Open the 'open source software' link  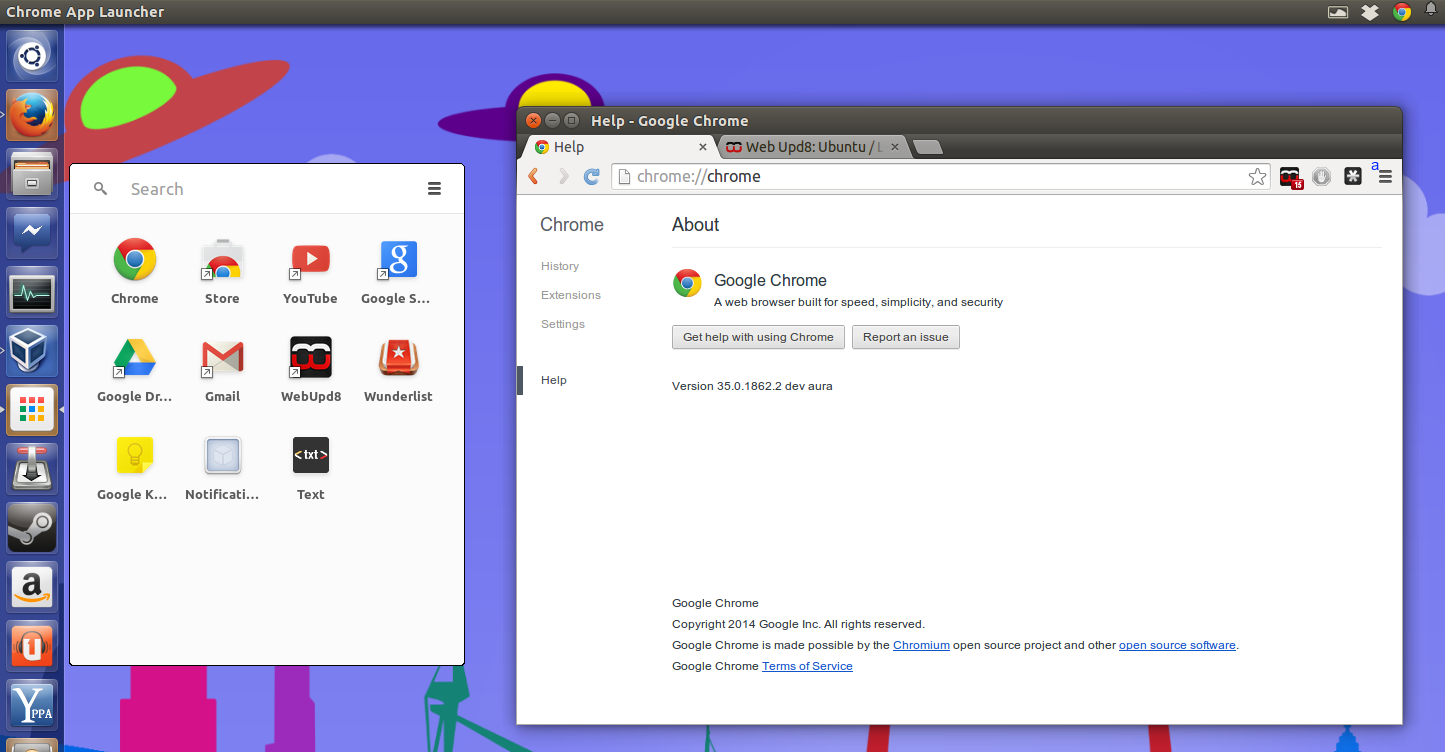pos(1177,645)
